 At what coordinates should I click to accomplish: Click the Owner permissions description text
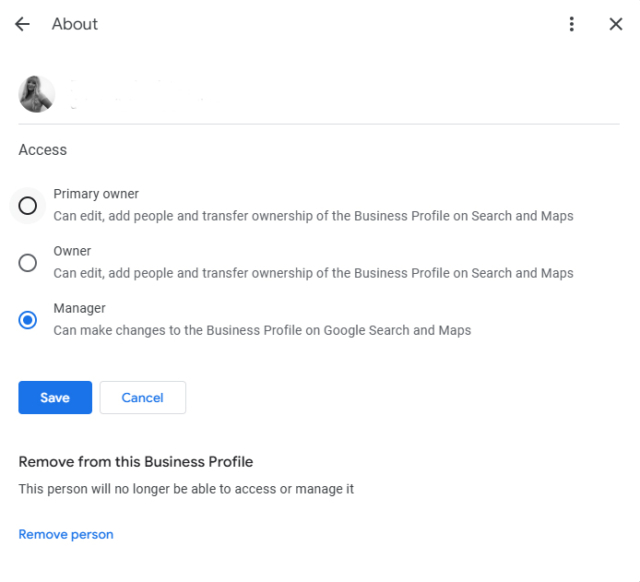point(313,272)
